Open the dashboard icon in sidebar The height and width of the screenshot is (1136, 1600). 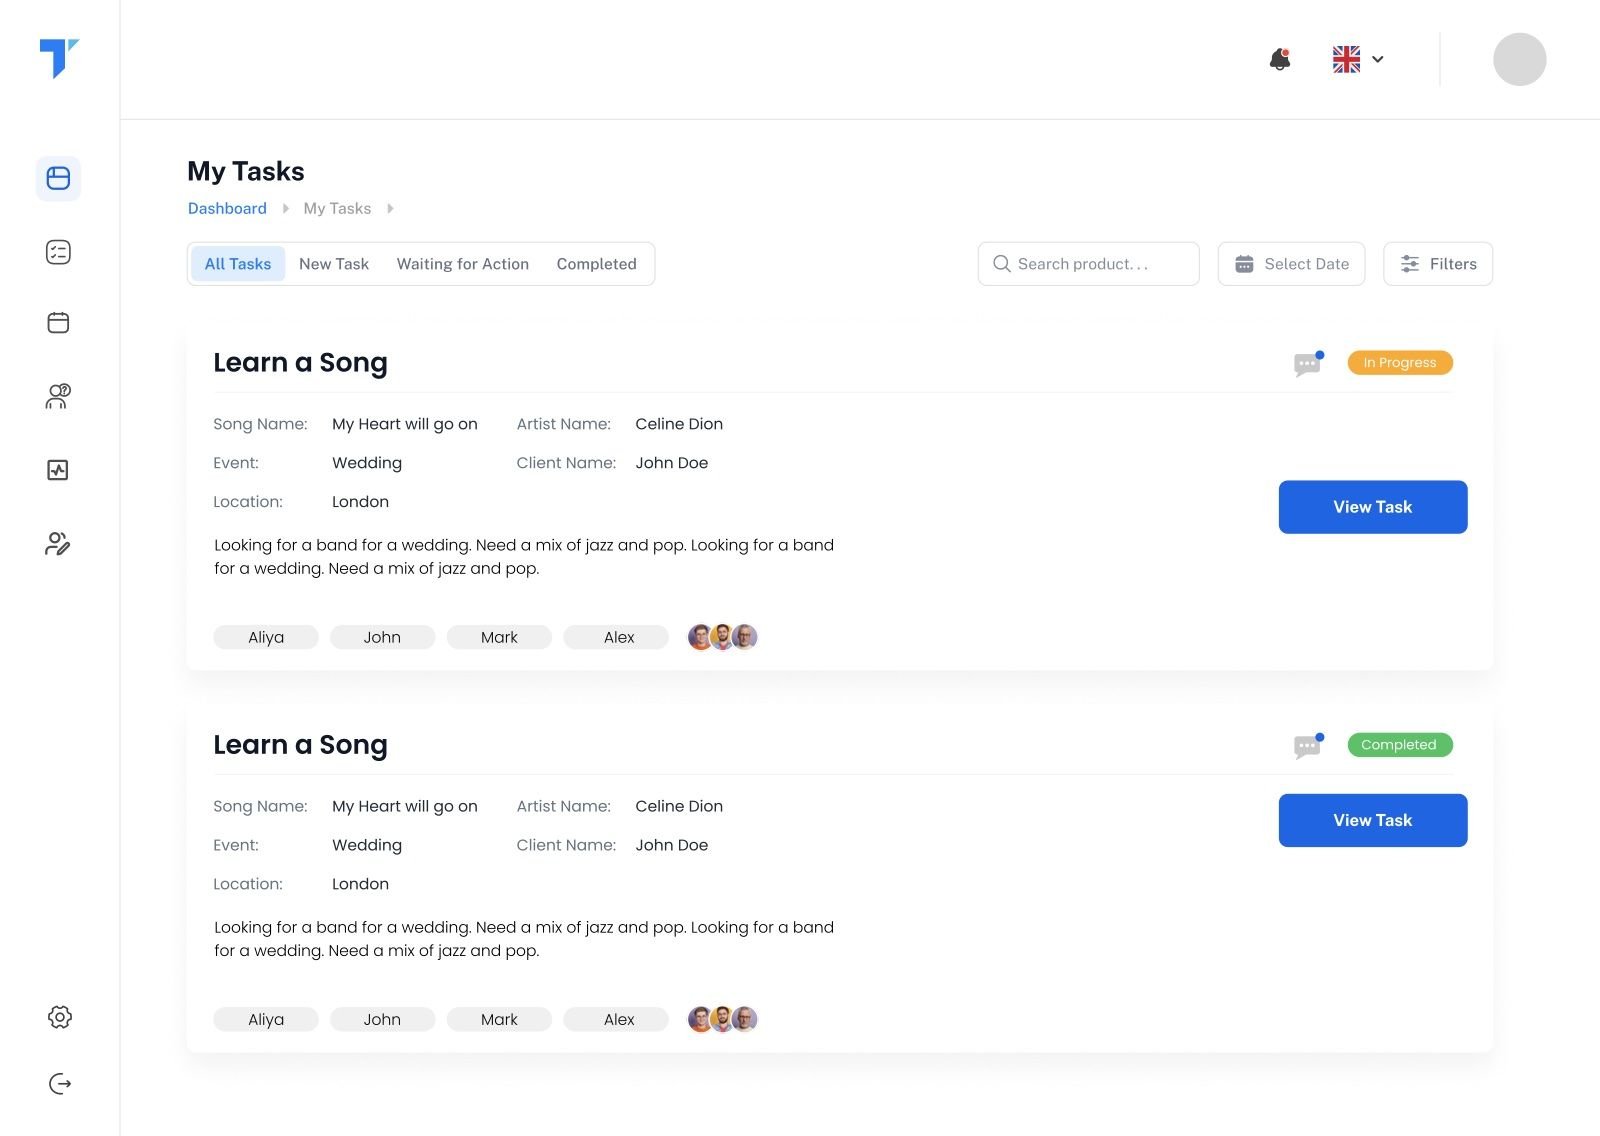point(58,179)
